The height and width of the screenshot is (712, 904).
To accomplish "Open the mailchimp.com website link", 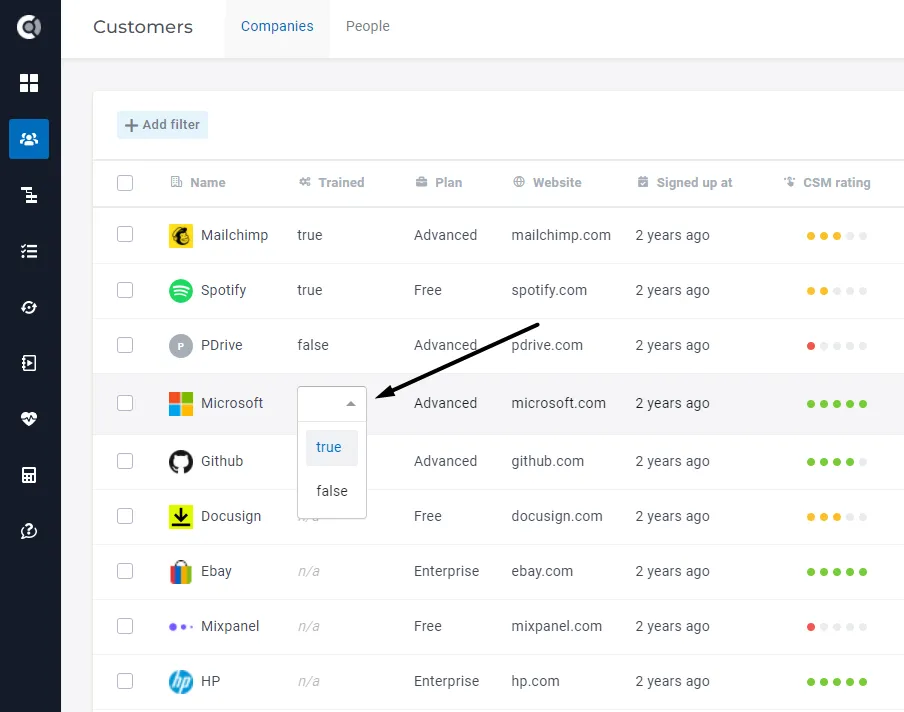I will [561, 235].
